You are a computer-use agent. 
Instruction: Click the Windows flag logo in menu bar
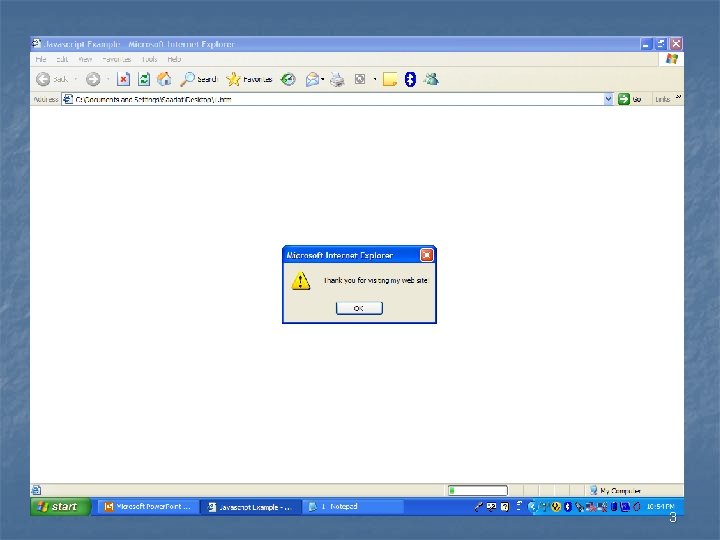click(x=672, y=59)
